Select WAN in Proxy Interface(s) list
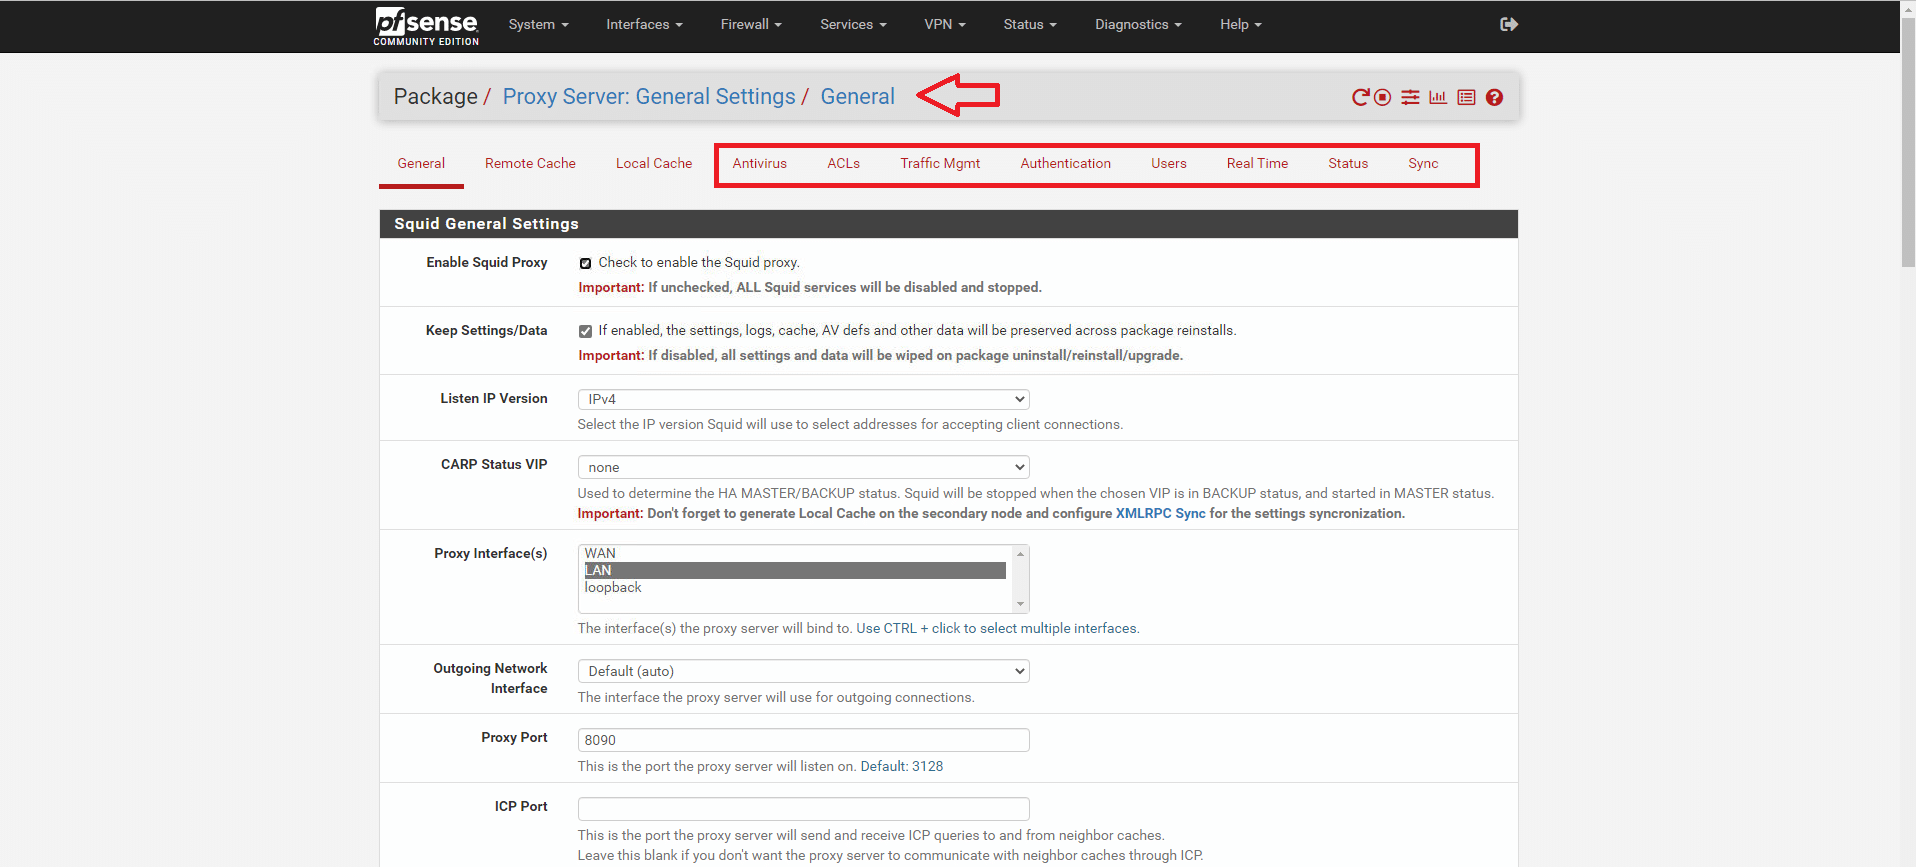Screen dimensions: 1916x867 (795, 553)
